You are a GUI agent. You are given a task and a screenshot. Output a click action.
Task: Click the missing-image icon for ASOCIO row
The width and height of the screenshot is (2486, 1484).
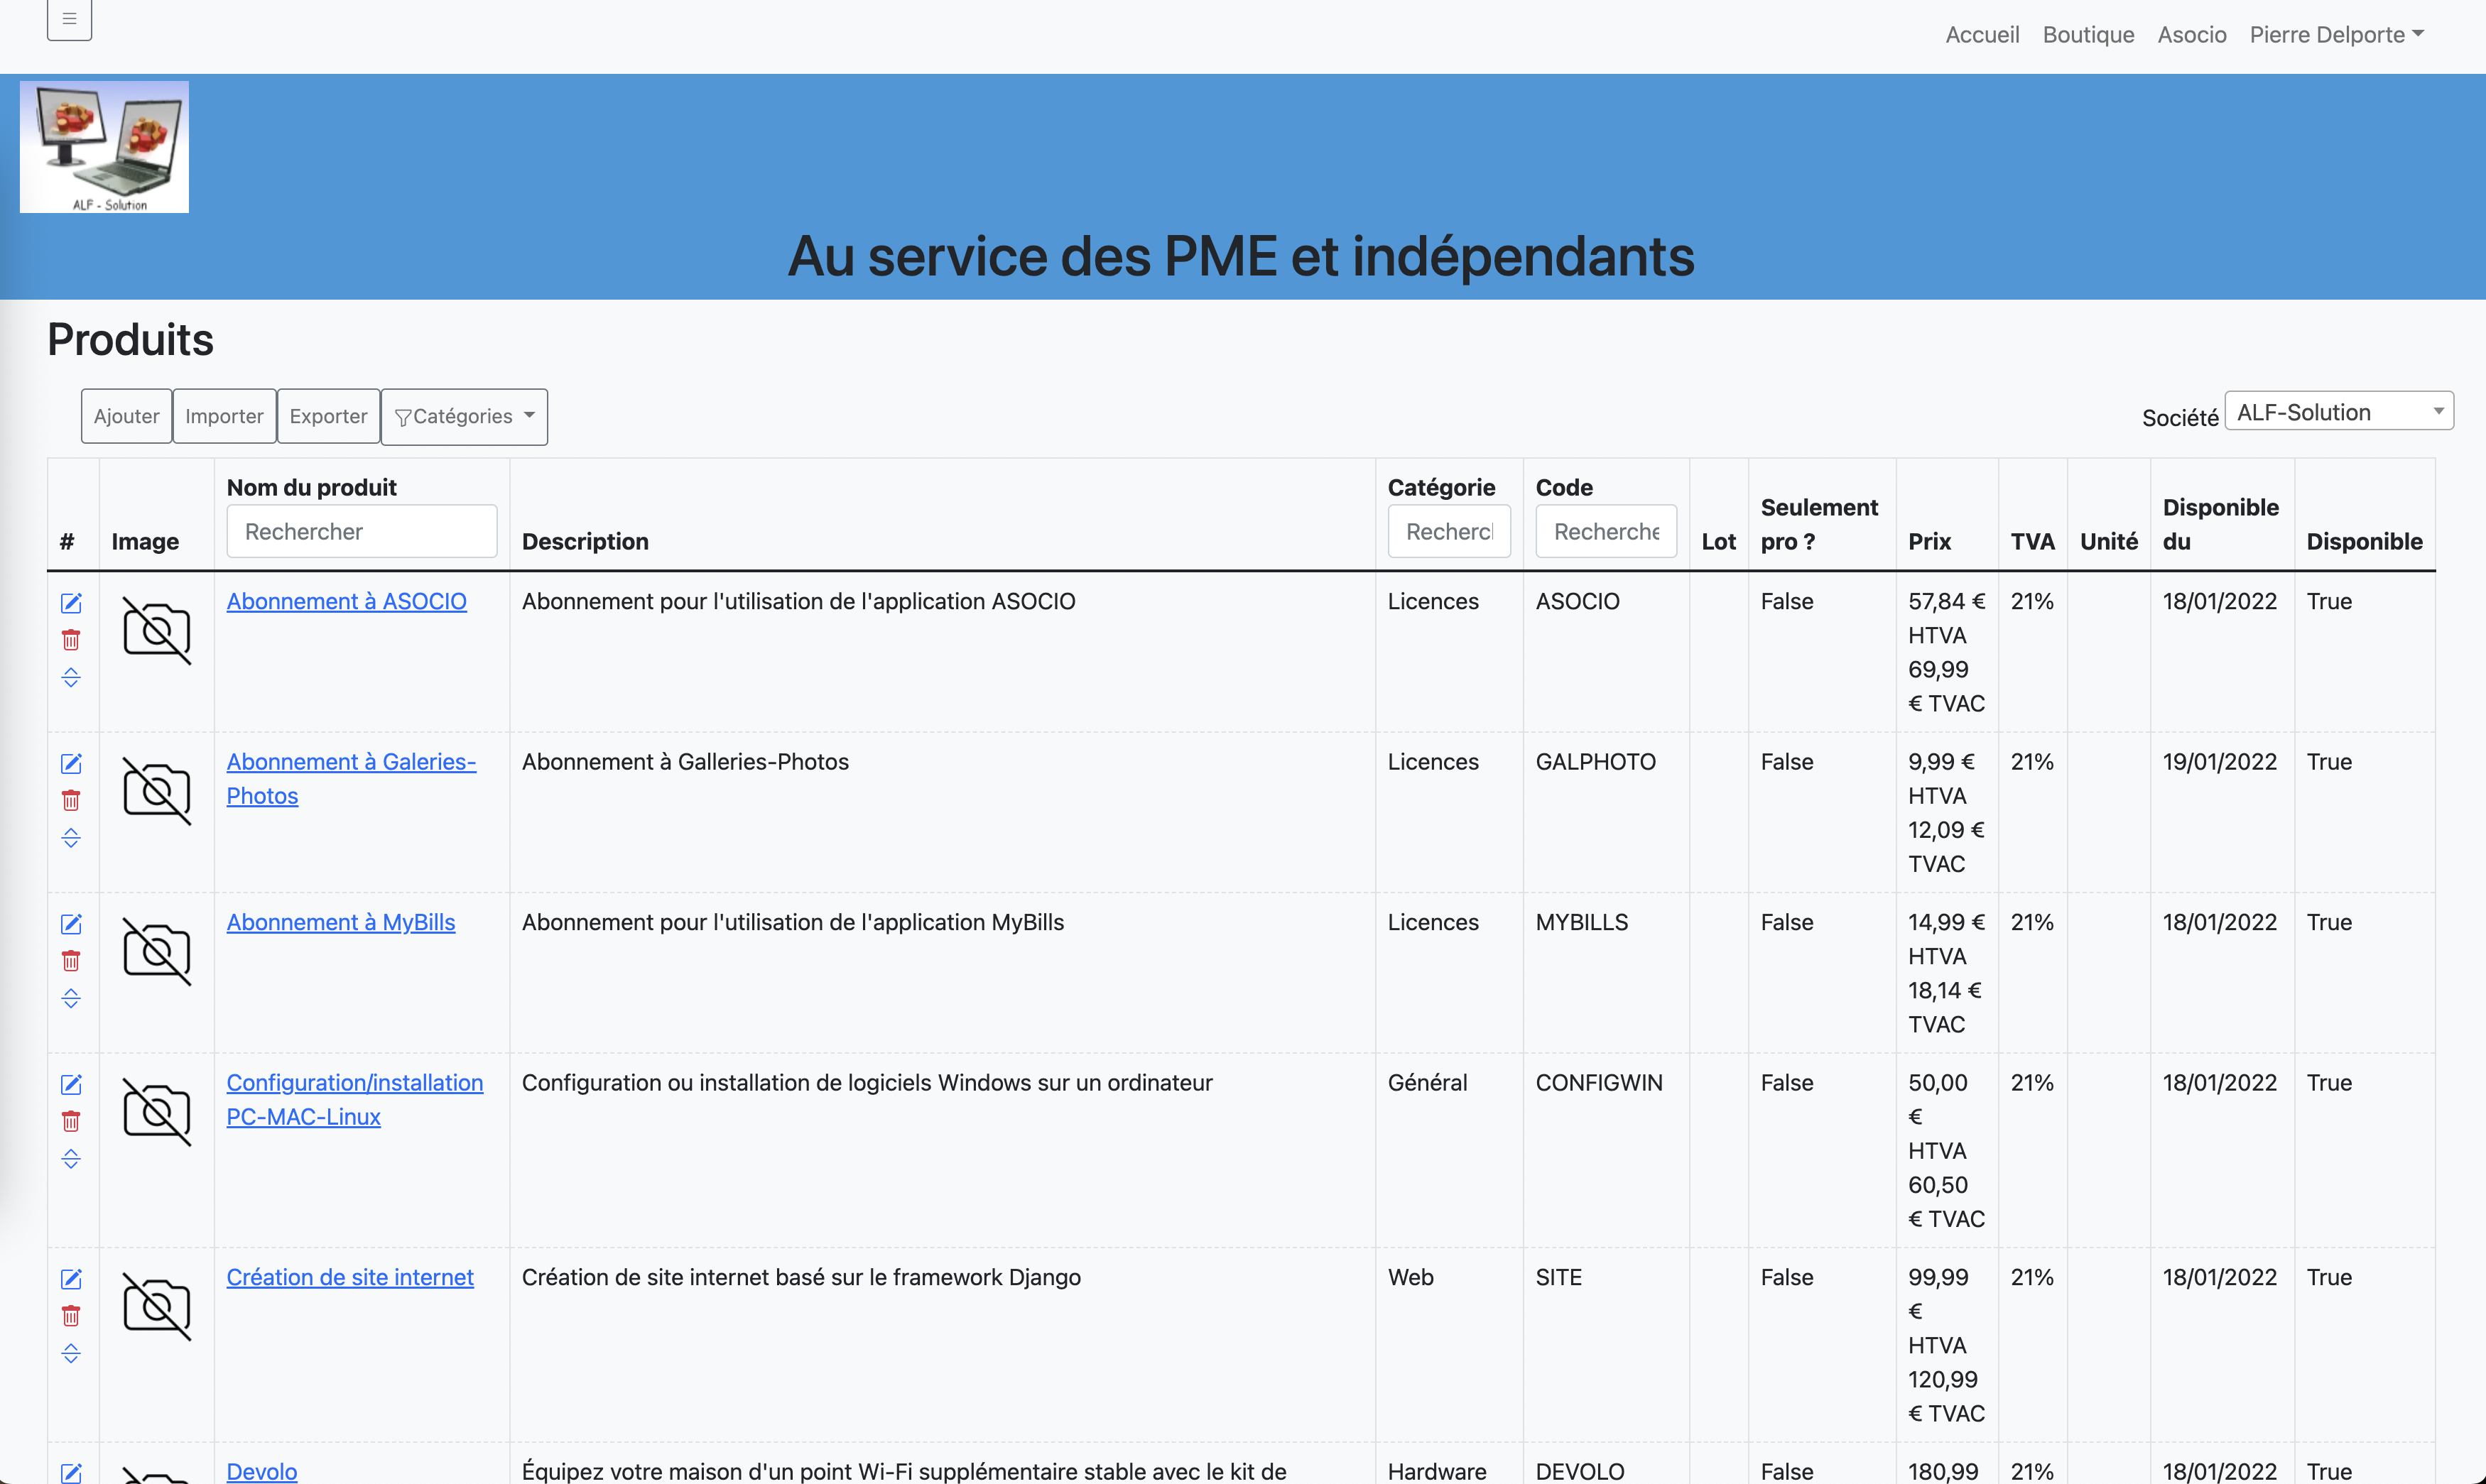[x=156, y=630]
